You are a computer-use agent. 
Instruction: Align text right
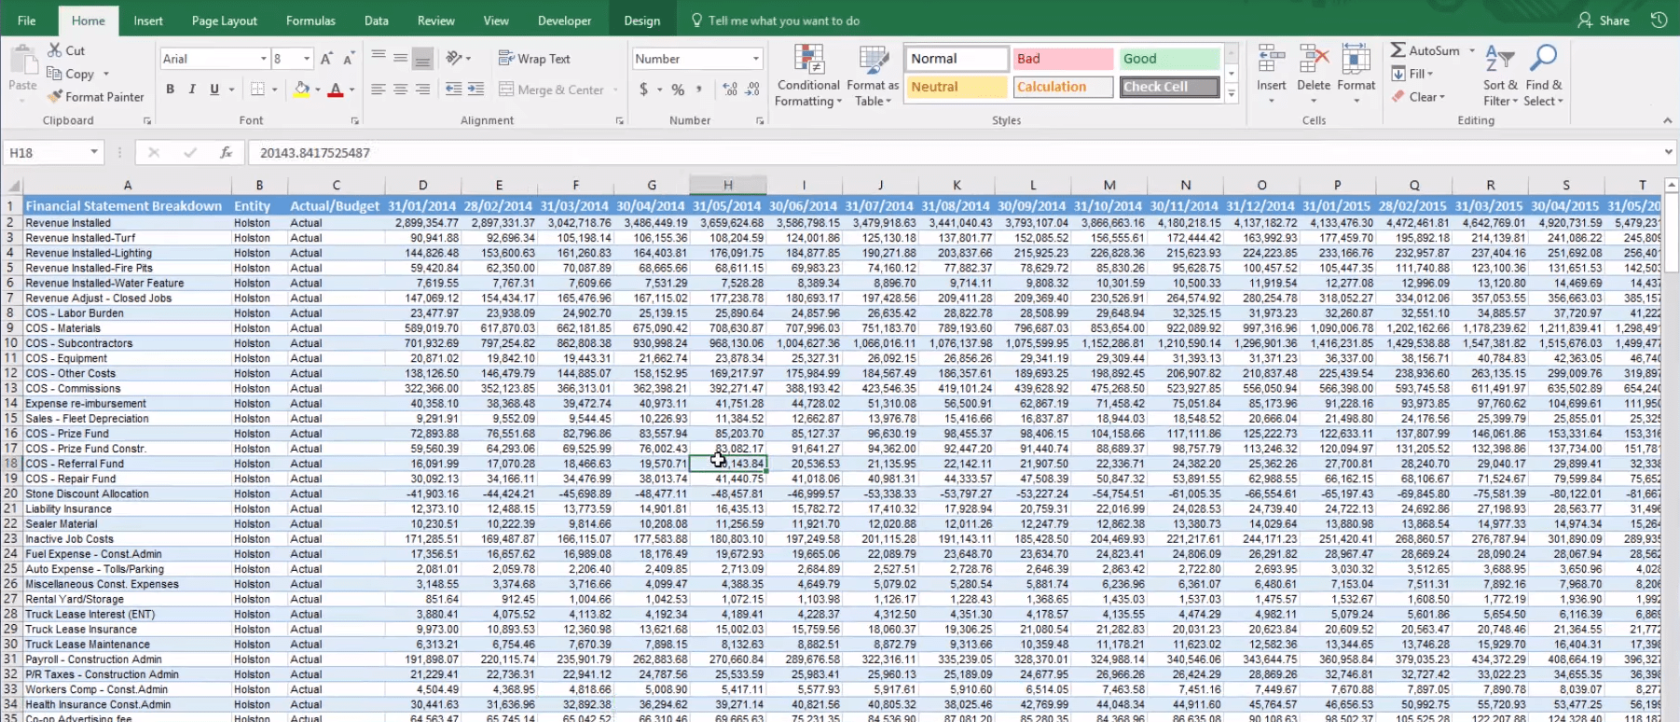[x=423, y=89]
